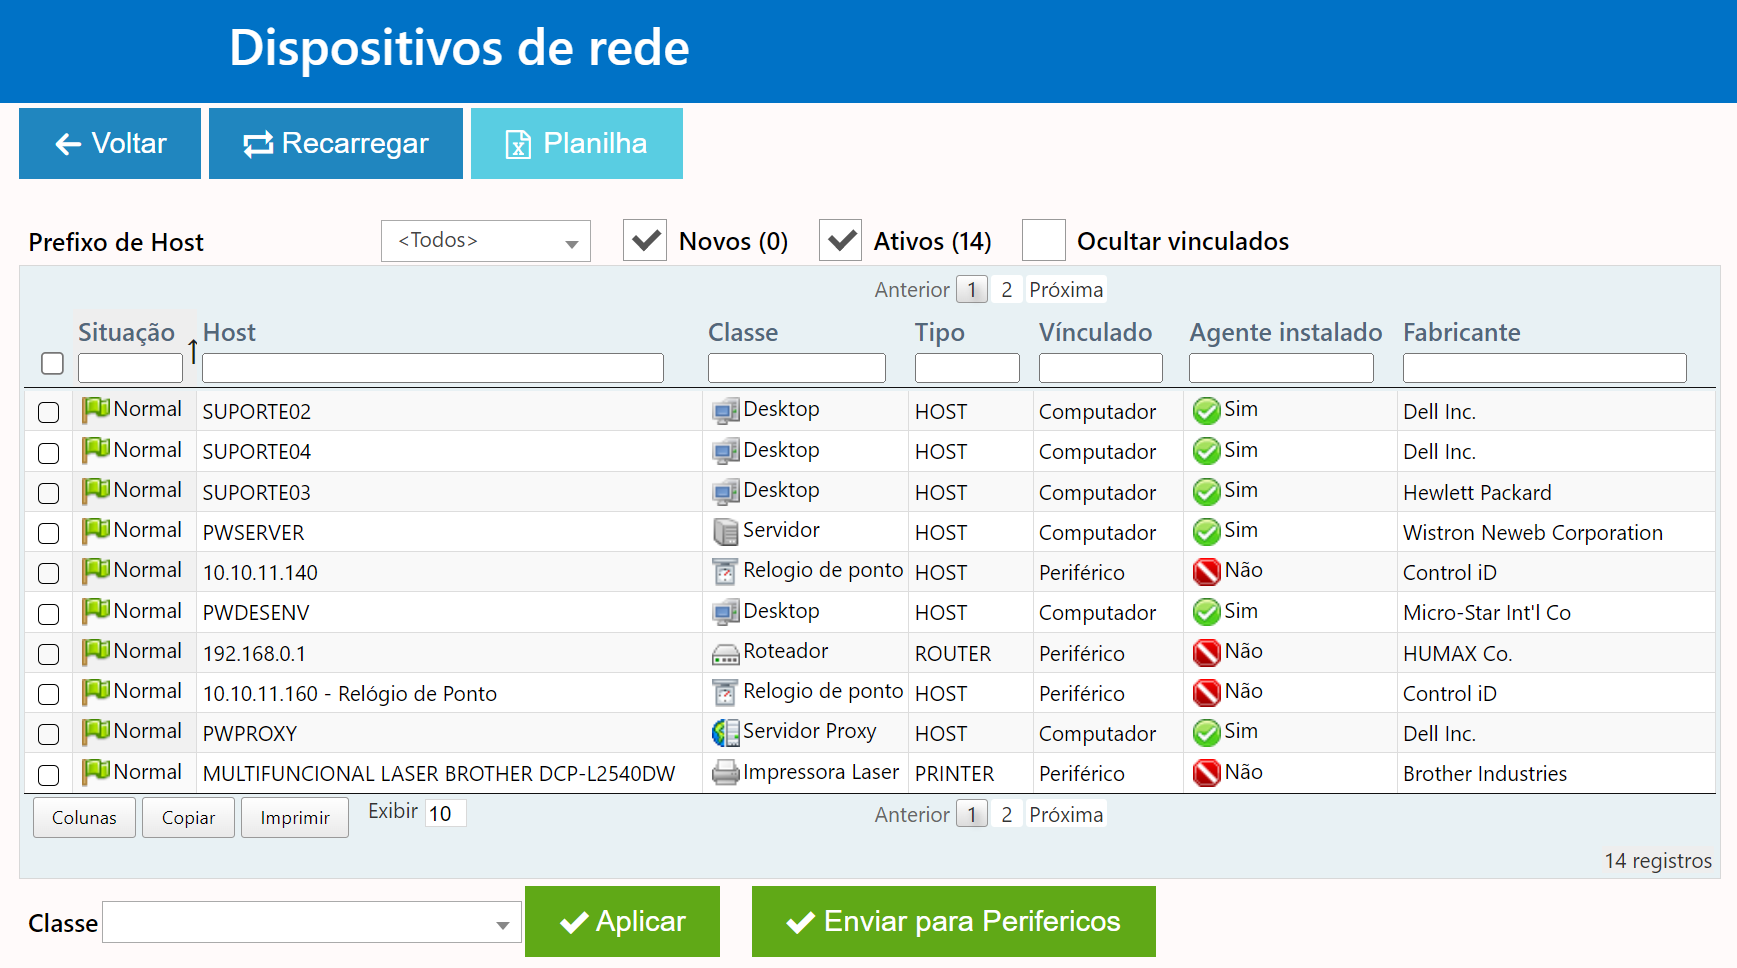Click the Voltar button

110,144
